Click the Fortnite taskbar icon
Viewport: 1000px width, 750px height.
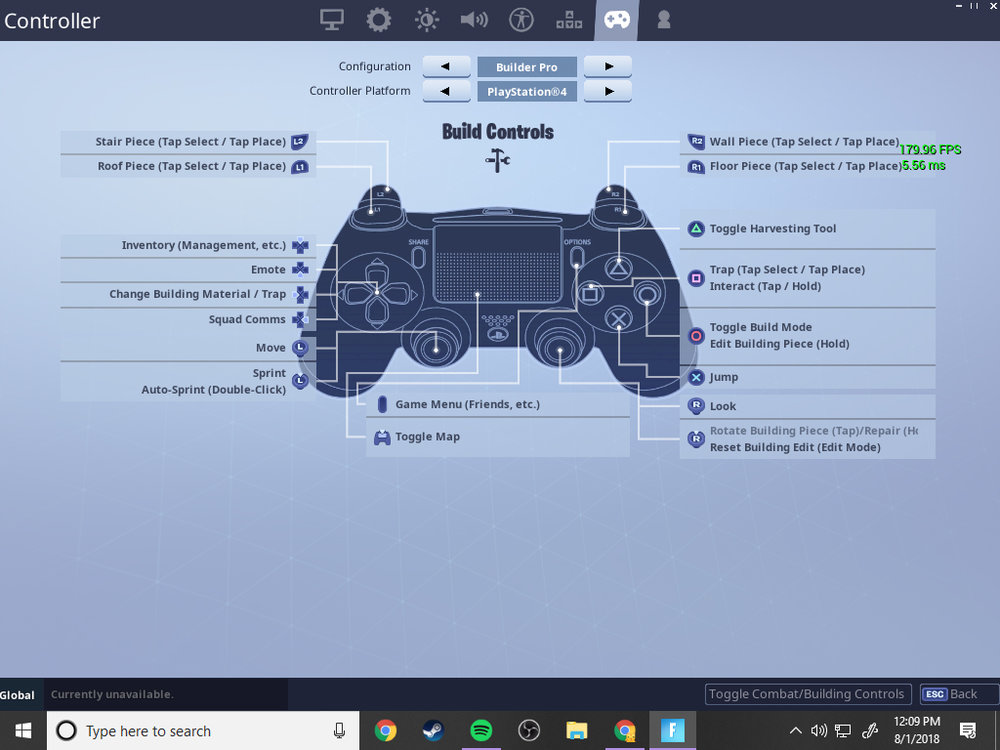[x=672, y=731]
